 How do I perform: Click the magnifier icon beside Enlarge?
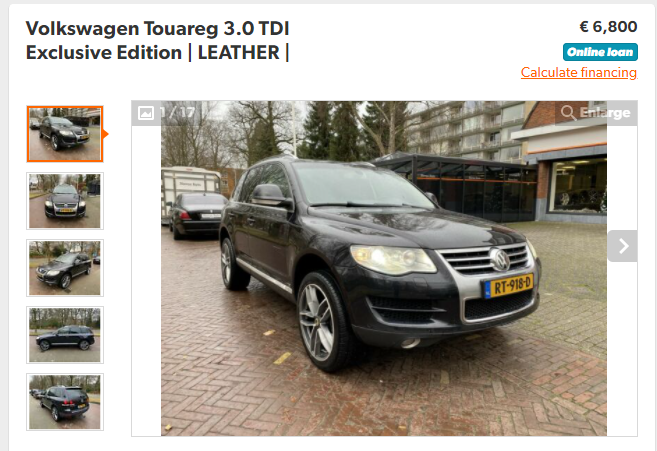[568, 113]
